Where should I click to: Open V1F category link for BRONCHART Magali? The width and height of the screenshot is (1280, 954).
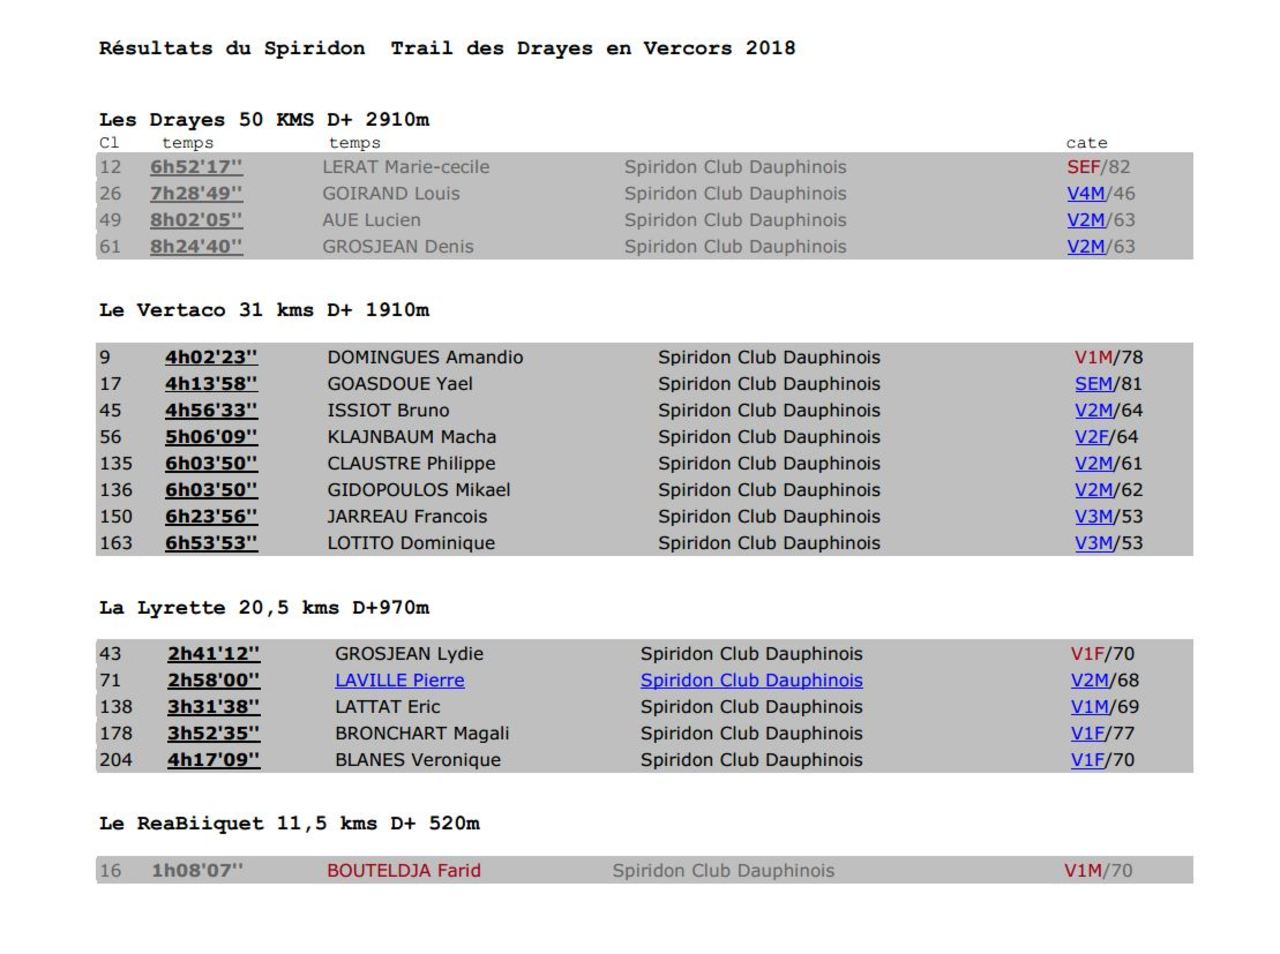pos(1087,733)
